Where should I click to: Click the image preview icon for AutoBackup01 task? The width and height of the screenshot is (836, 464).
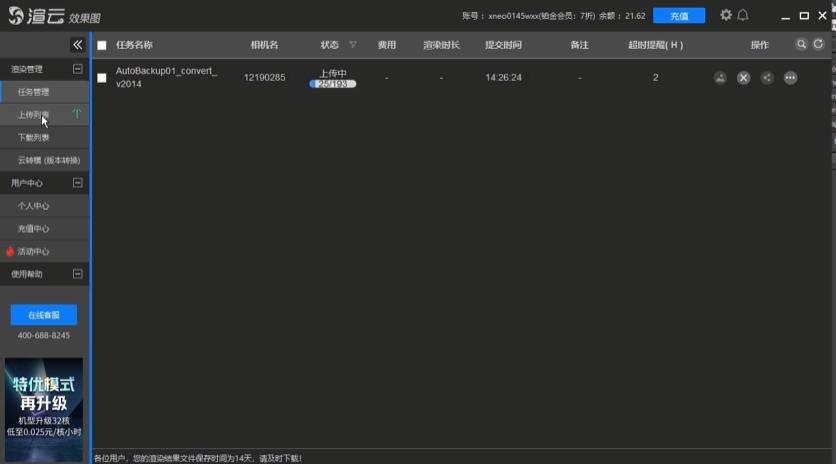[x=720, y=78]
